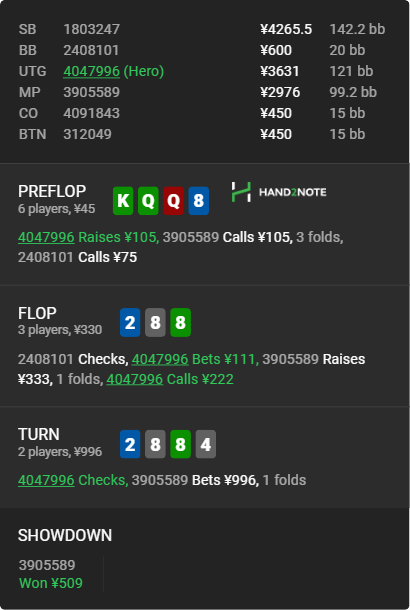Select MP player 3905589 in seat list
The width and height of the screenshot is (410, 610).
(91, 92)
